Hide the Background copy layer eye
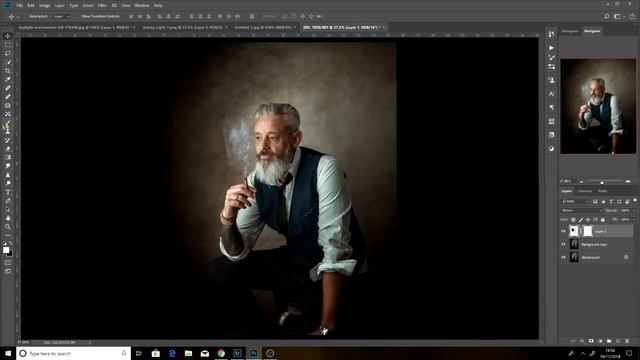Image resolution: width=640 pixels, height=360 pixels. [x=564, y=244]
